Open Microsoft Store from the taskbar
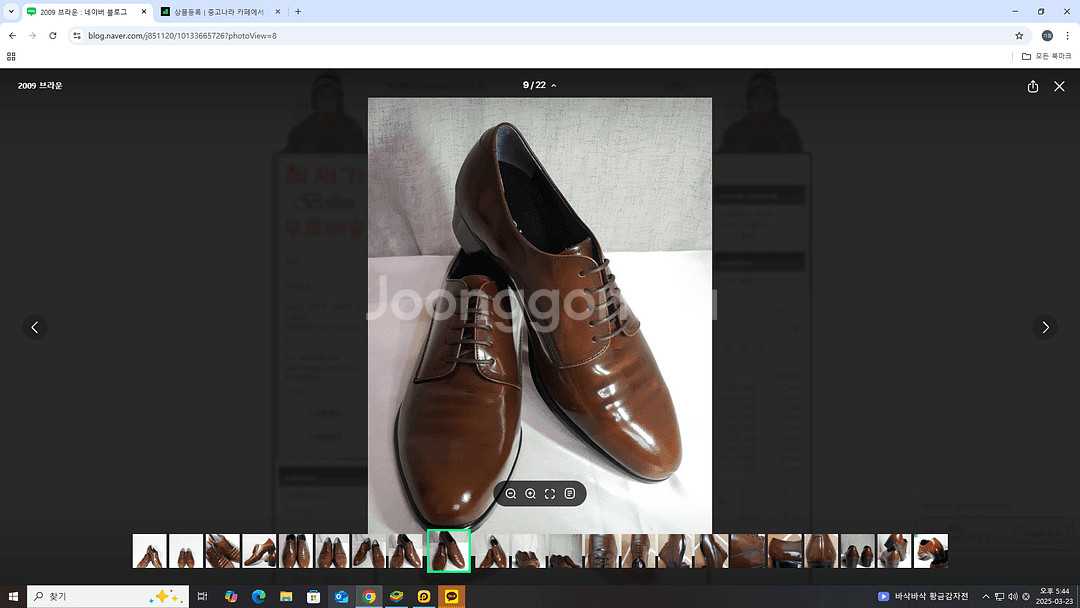 tap(313, 596)
